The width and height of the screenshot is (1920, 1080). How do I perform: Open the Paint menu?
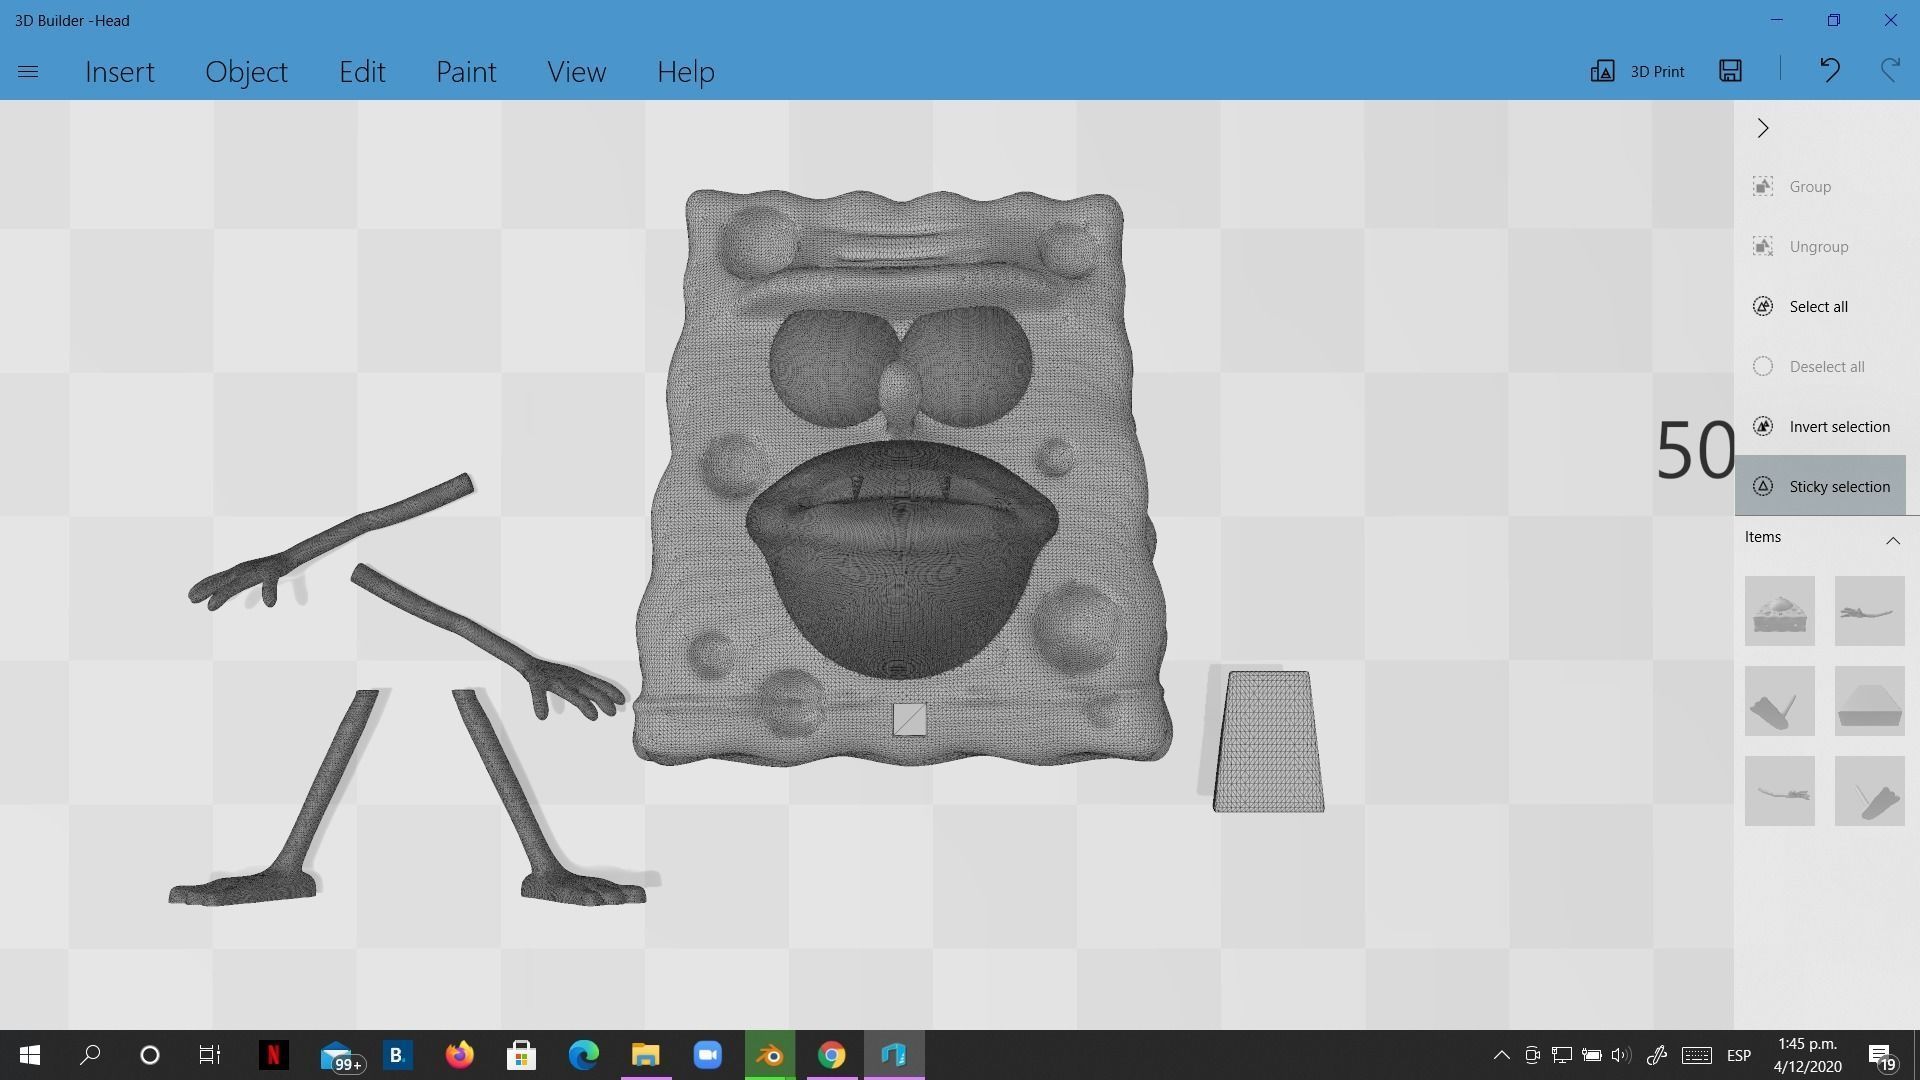466,72
